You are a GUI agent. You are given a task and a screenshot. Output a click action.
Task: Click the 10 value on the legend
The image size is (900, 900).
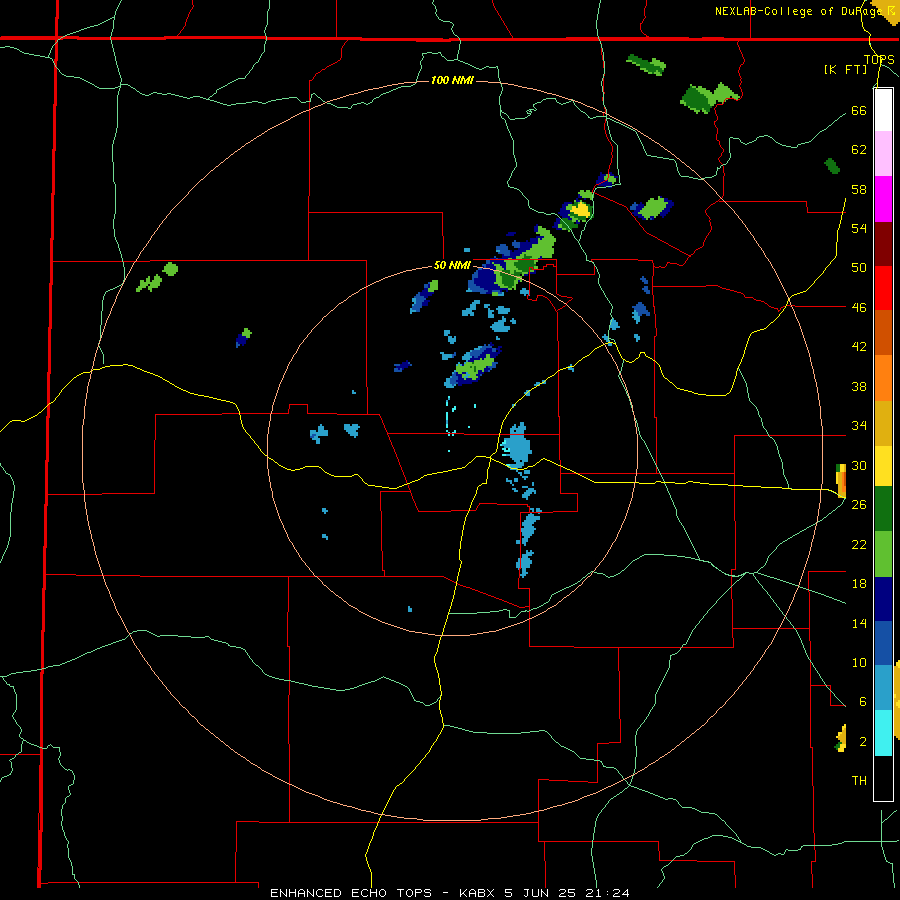point(859,662)
